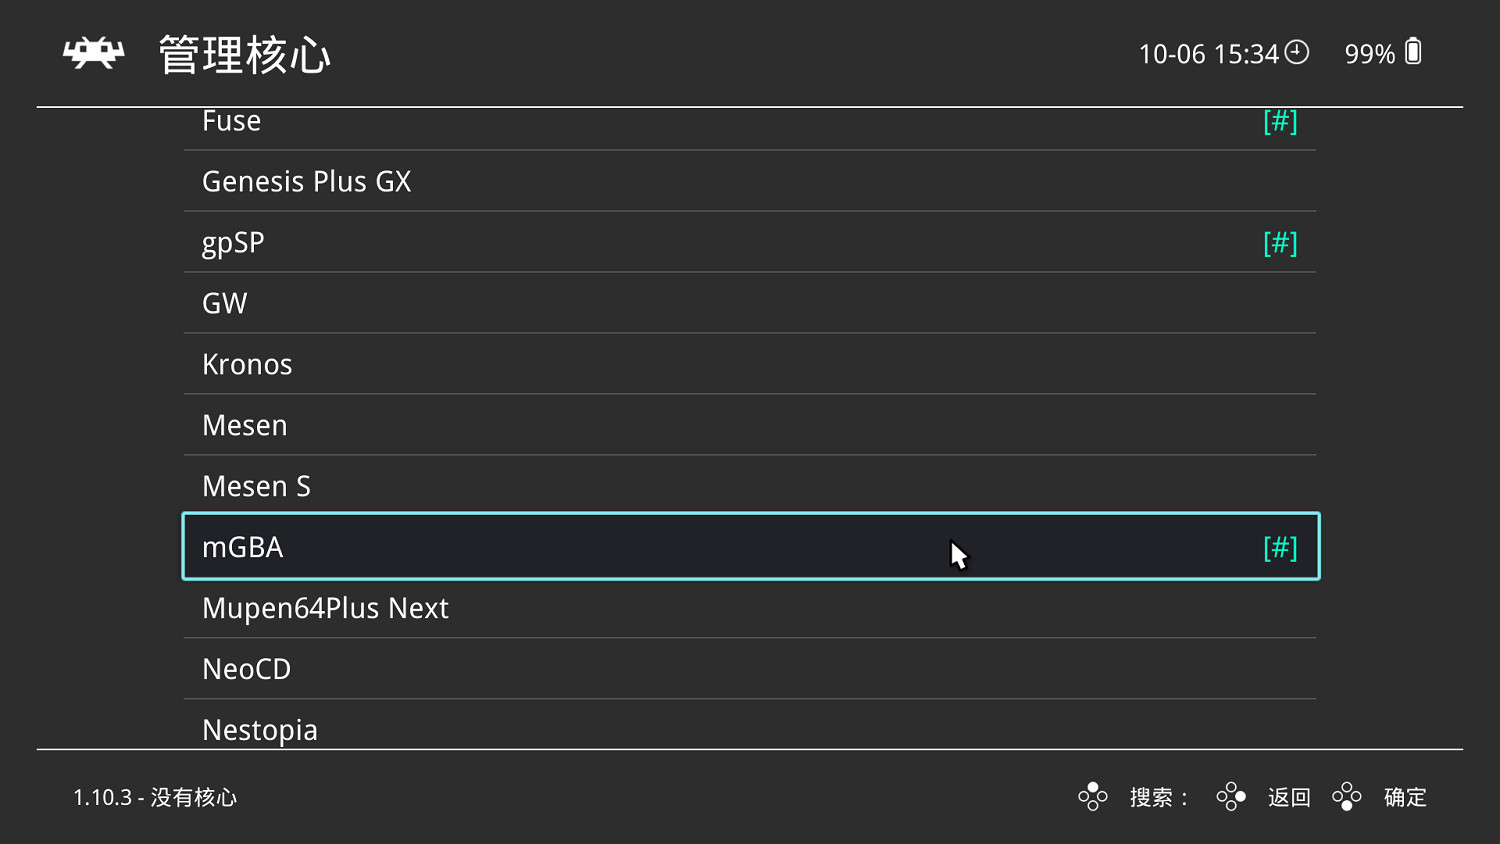Click the battery icon in the header
Image resolution: width=1500 pixels, height=844 pixels.
[x=1413, y=52]
